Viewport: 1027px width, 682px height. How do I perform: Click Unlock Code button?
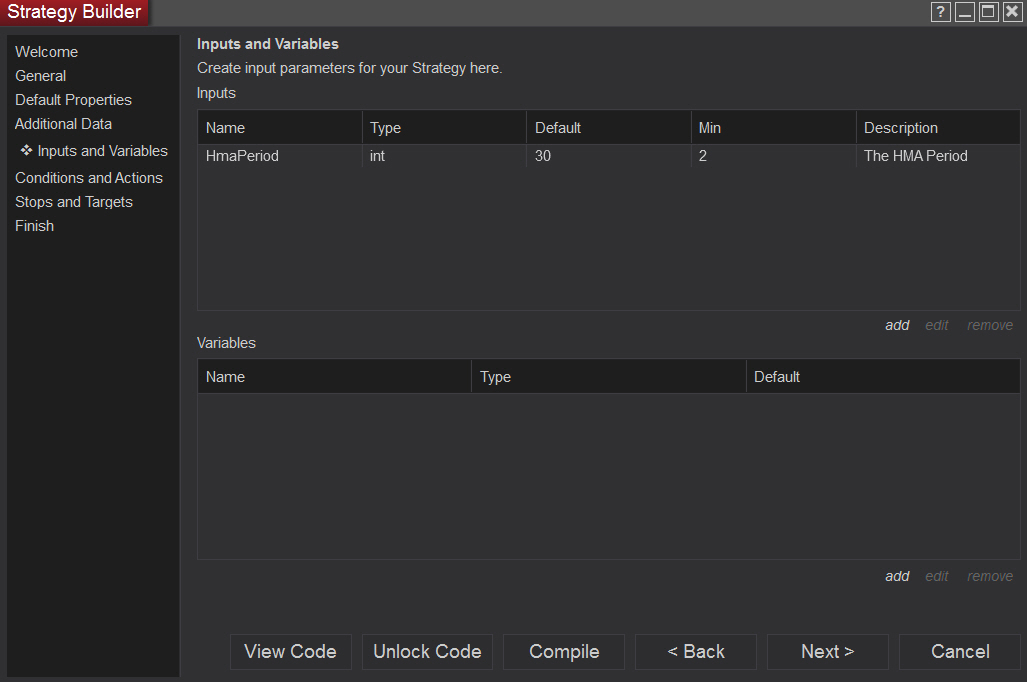click(x=427, y=652)
